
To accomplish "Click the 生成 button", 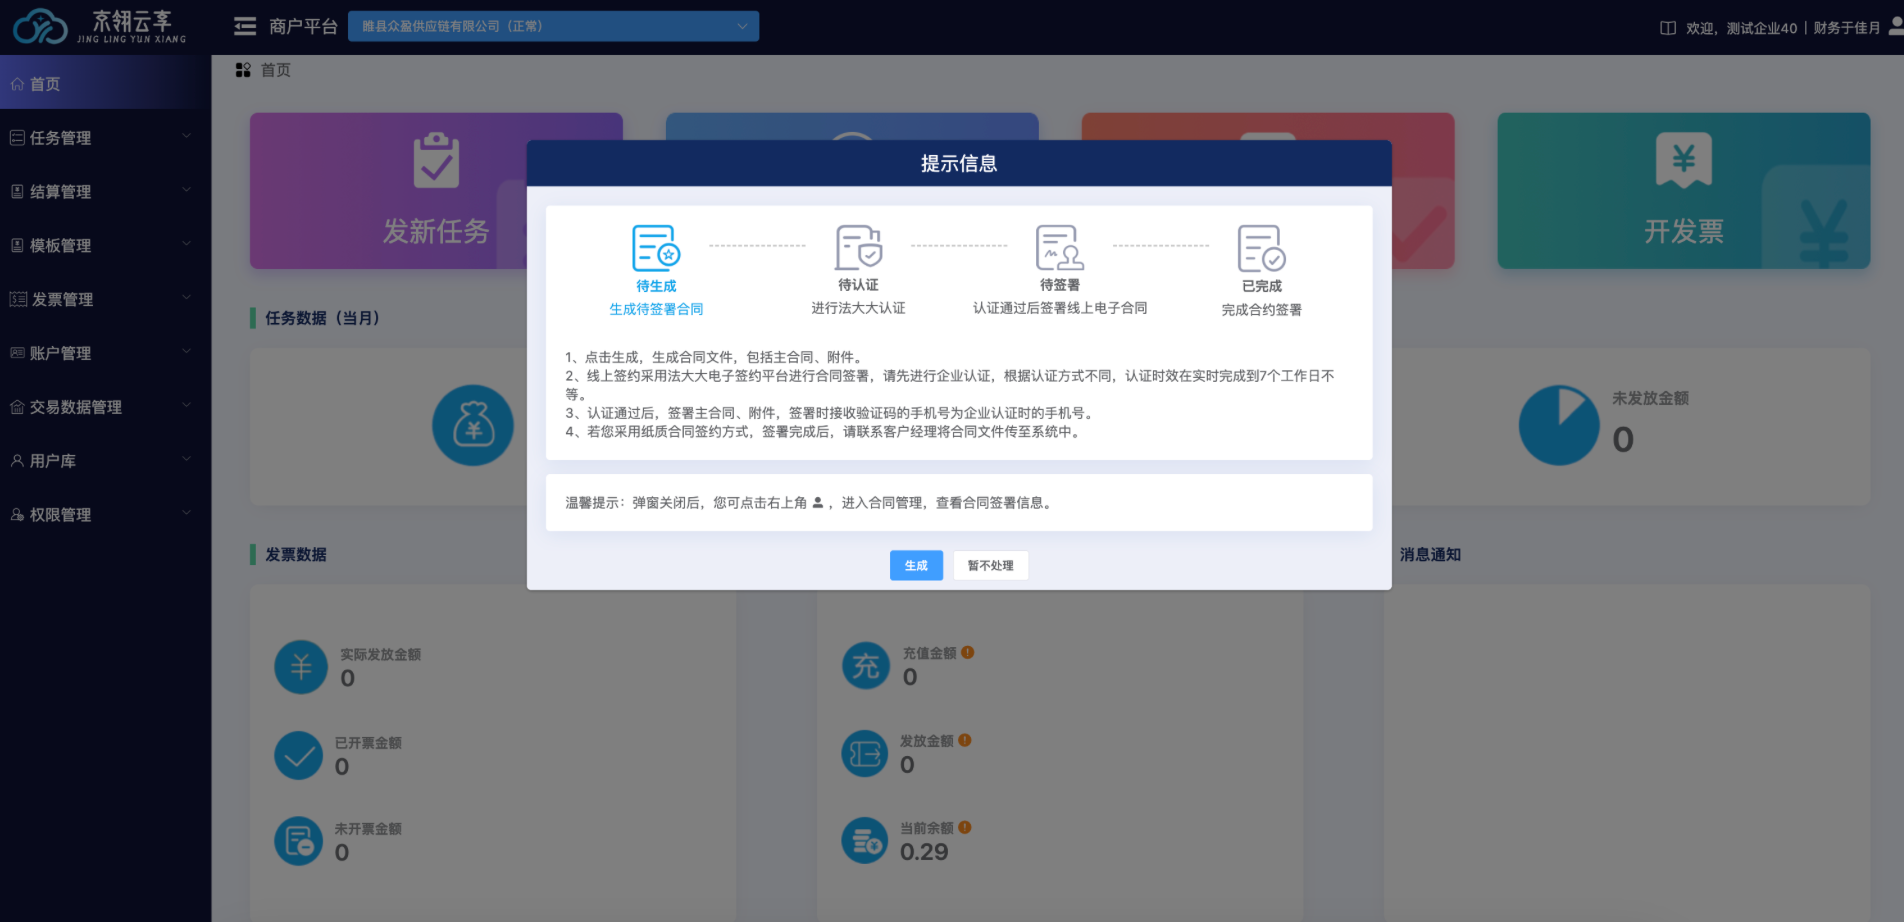I will [x=916, y=566].
